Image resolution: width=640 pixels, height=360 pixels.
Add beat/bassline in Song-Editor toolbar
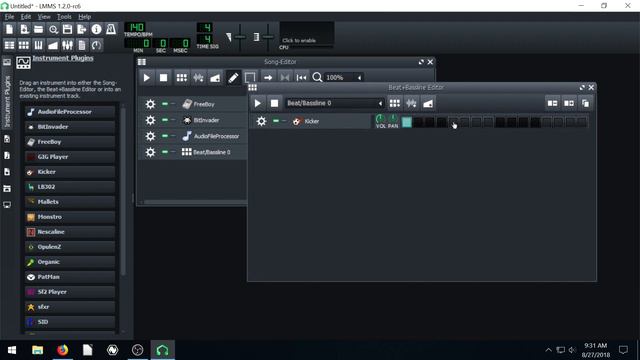(x=181, y=78)
